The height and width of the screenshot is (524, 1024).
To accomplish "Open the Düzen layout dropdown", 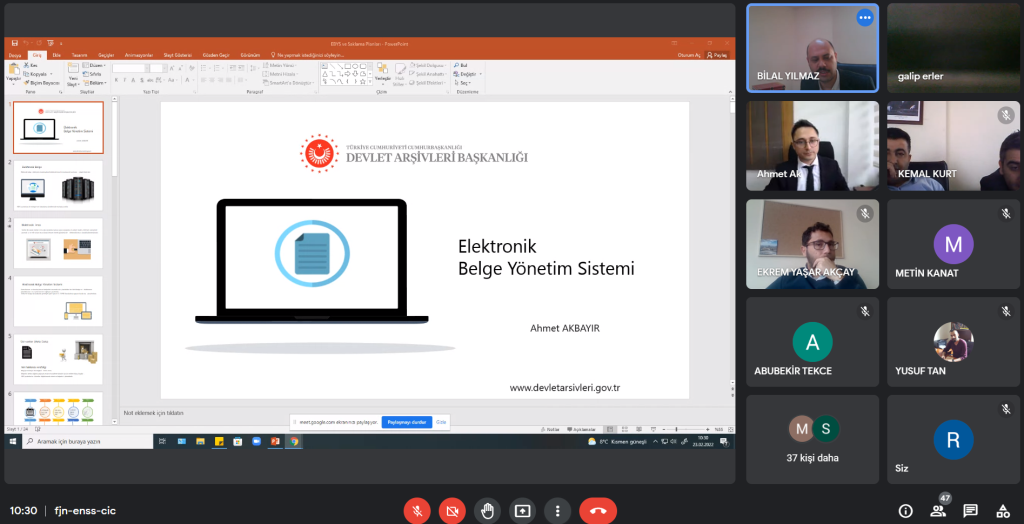I will [96, 65].
